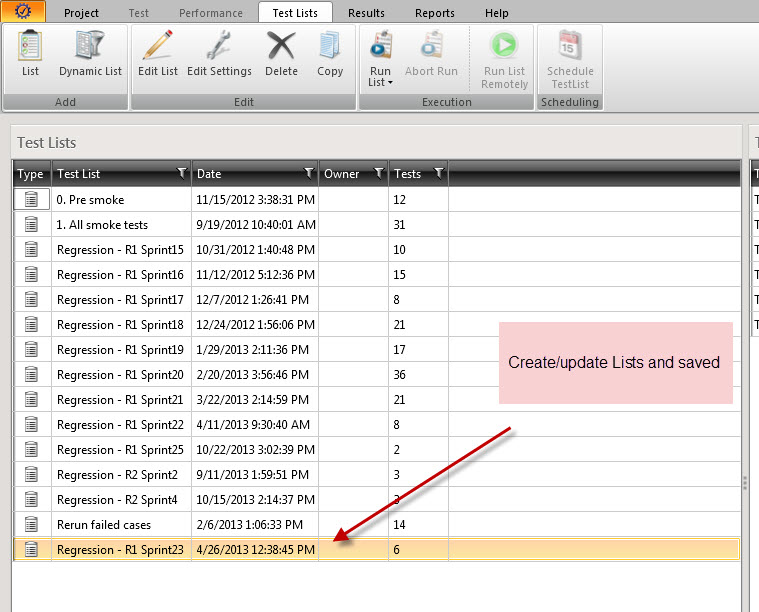Open the Help tab
The height and width of the screenshot is (612, 759).
pyautogui.click(x=497, y=13)
